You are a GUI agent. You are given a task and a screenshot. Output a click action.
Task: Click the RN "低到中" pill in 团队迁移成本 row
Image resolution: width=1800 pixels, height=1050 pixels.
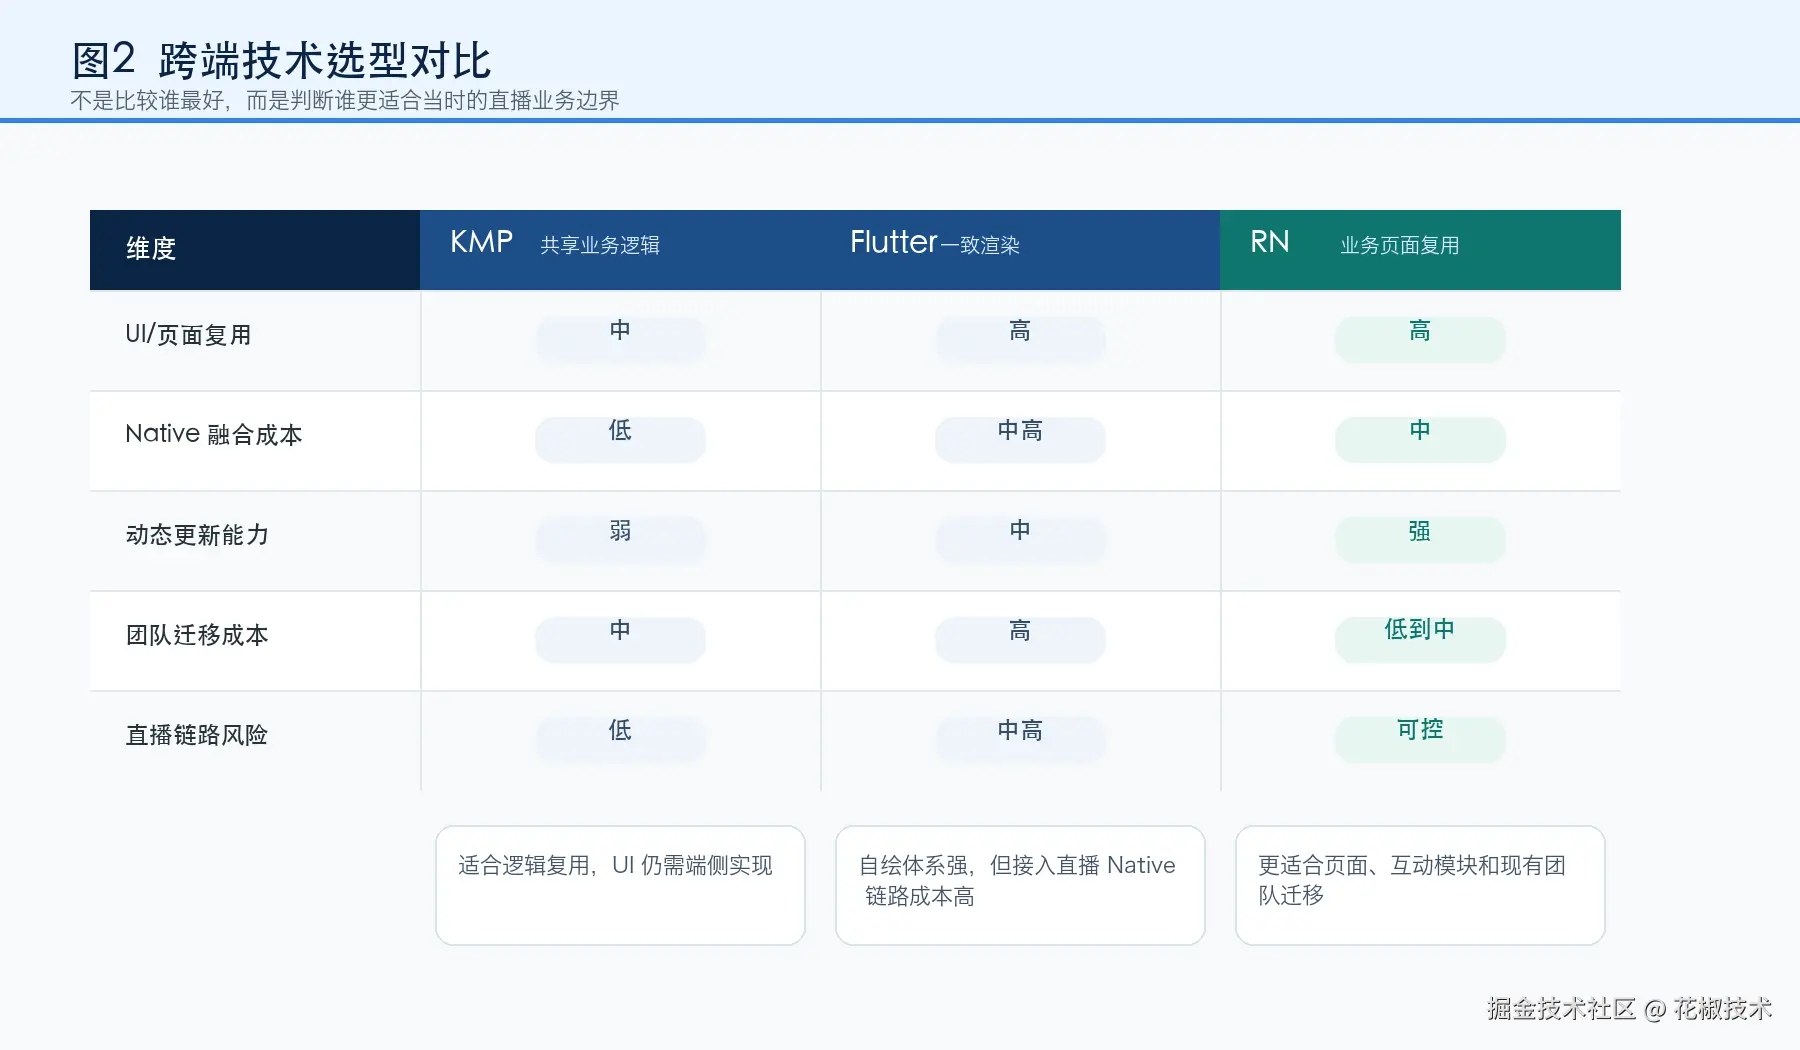click(1420, 639)
